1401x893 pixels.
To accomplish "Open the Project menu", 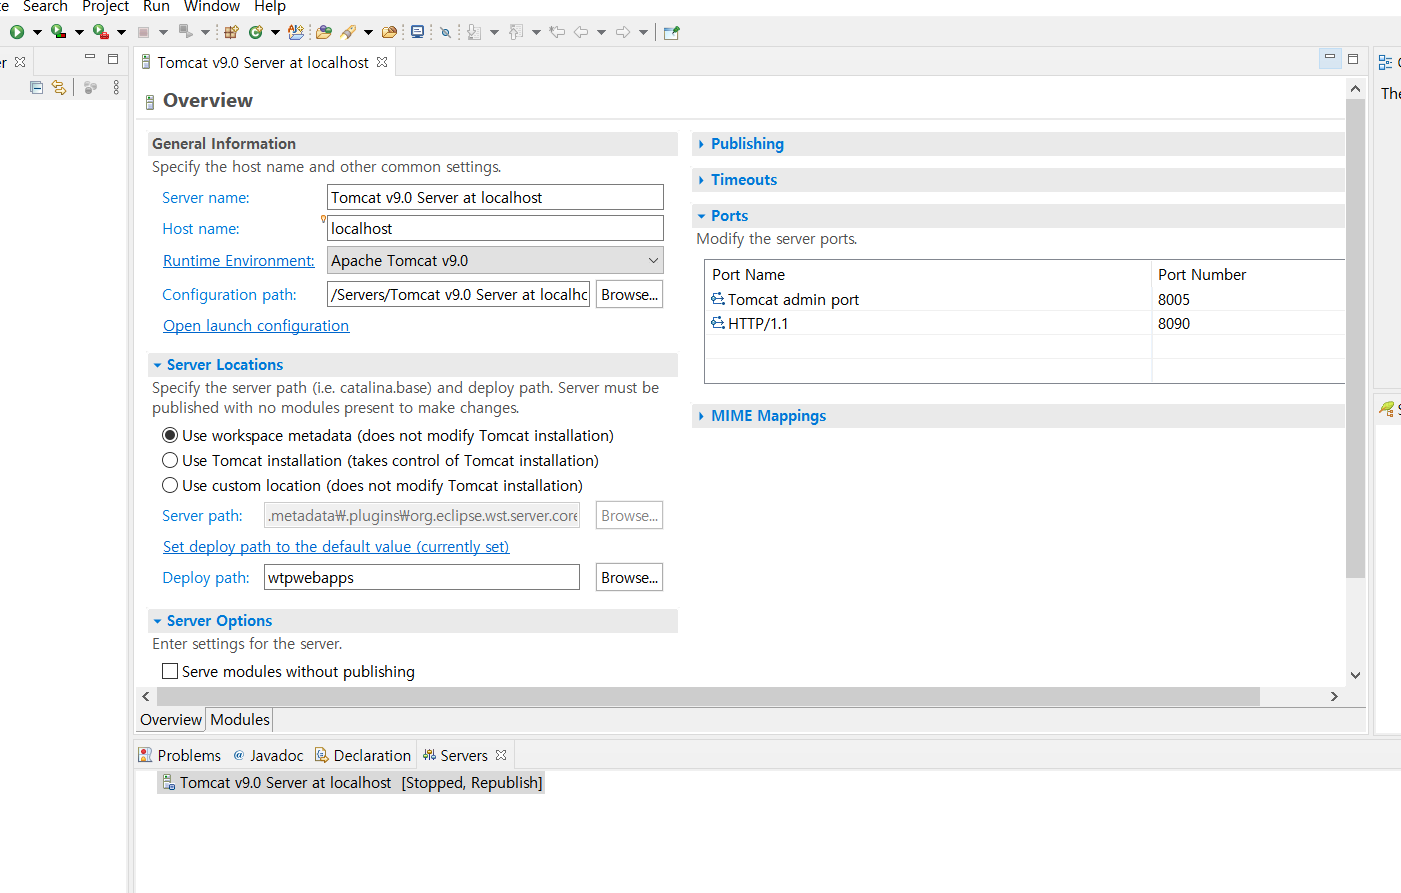I will [106, 7].
